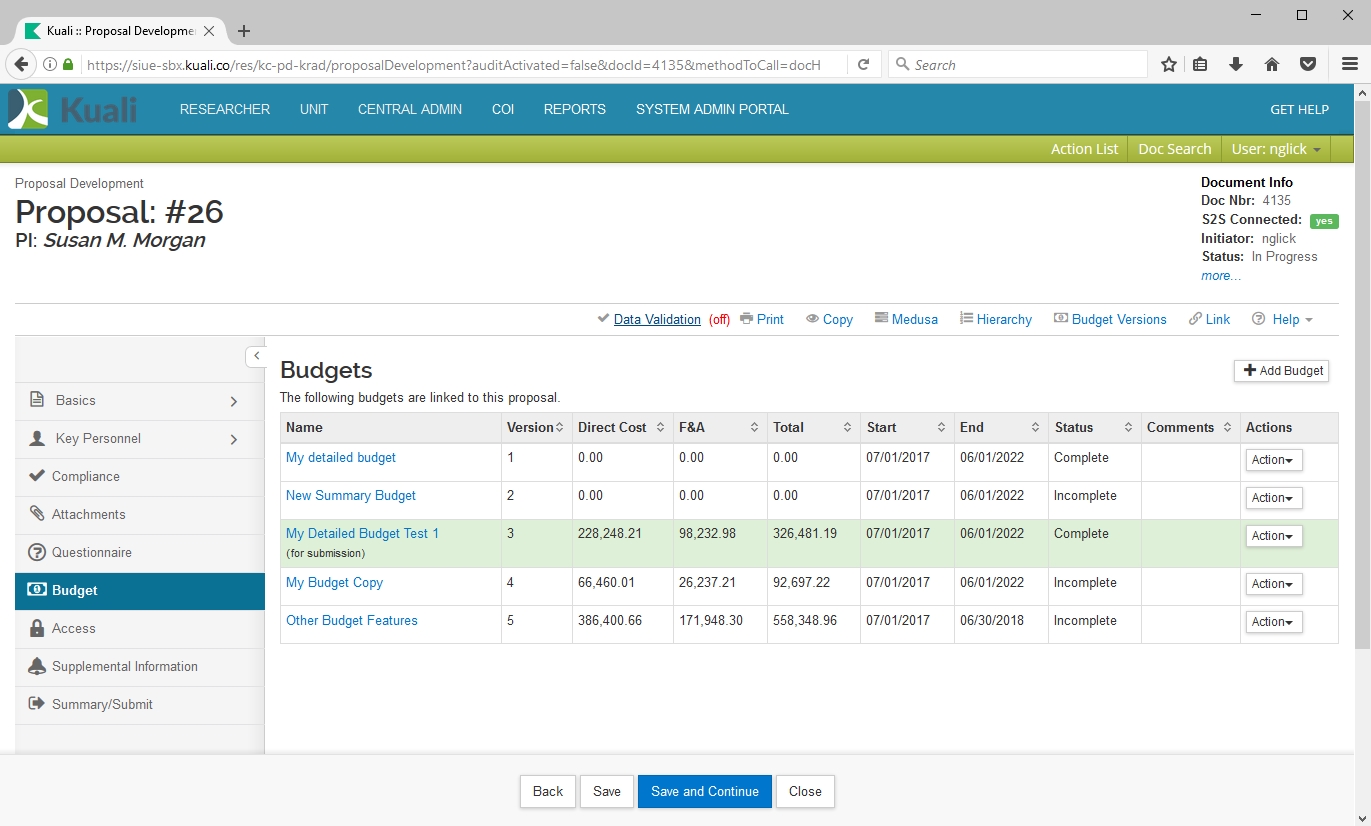Click the Firefox bookmark star icon
Viewport: 1371px width, 826px height.
pyautogui.click(x=1168, y=65)
